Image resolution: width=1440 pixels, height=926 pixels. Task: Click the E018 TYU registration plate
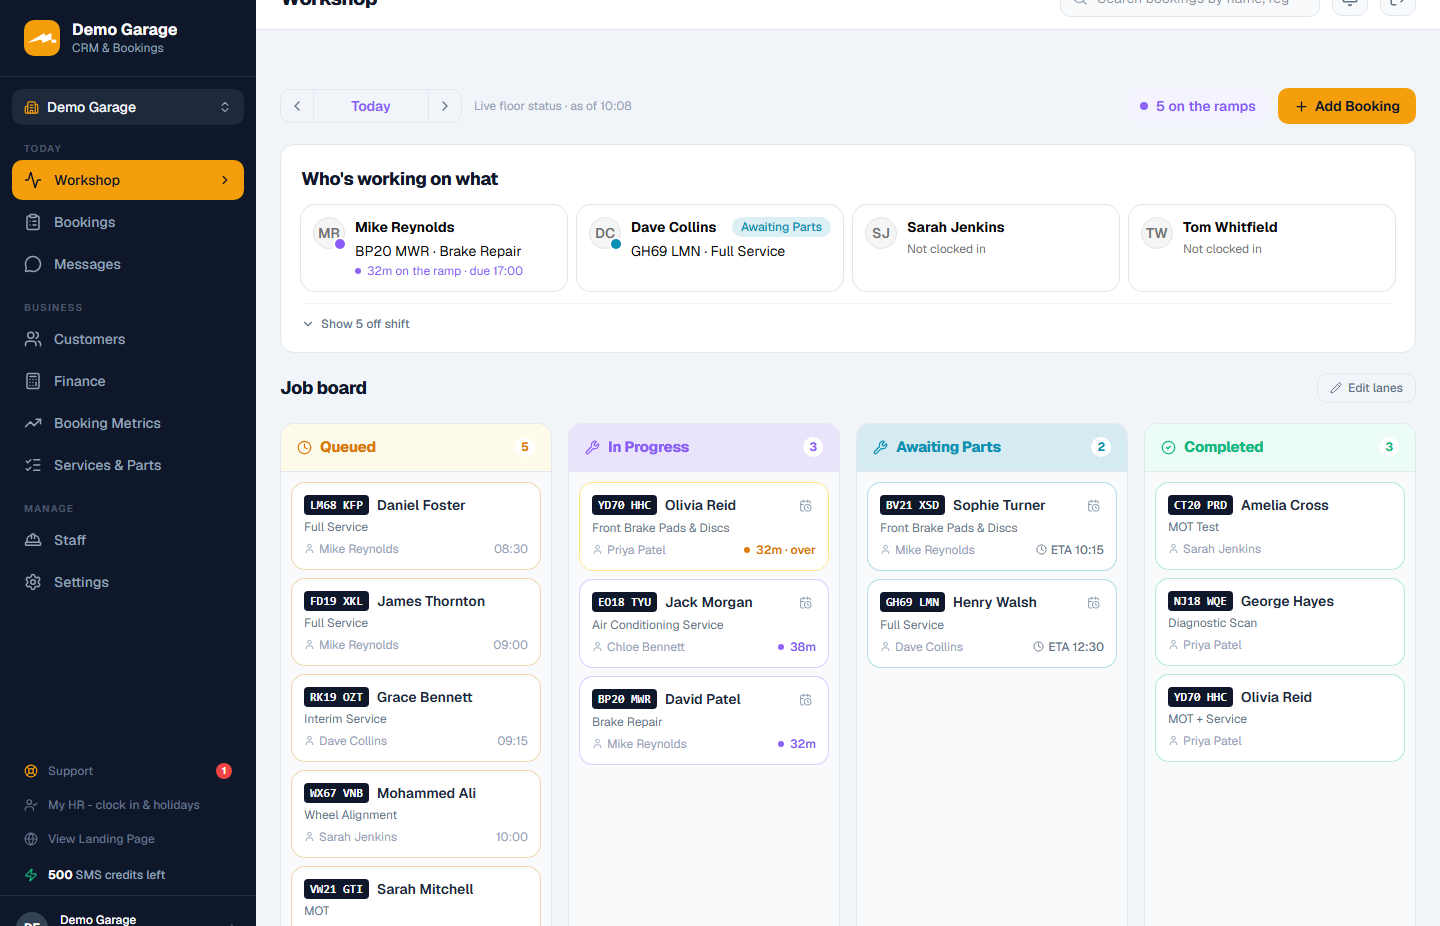(624, 602)
